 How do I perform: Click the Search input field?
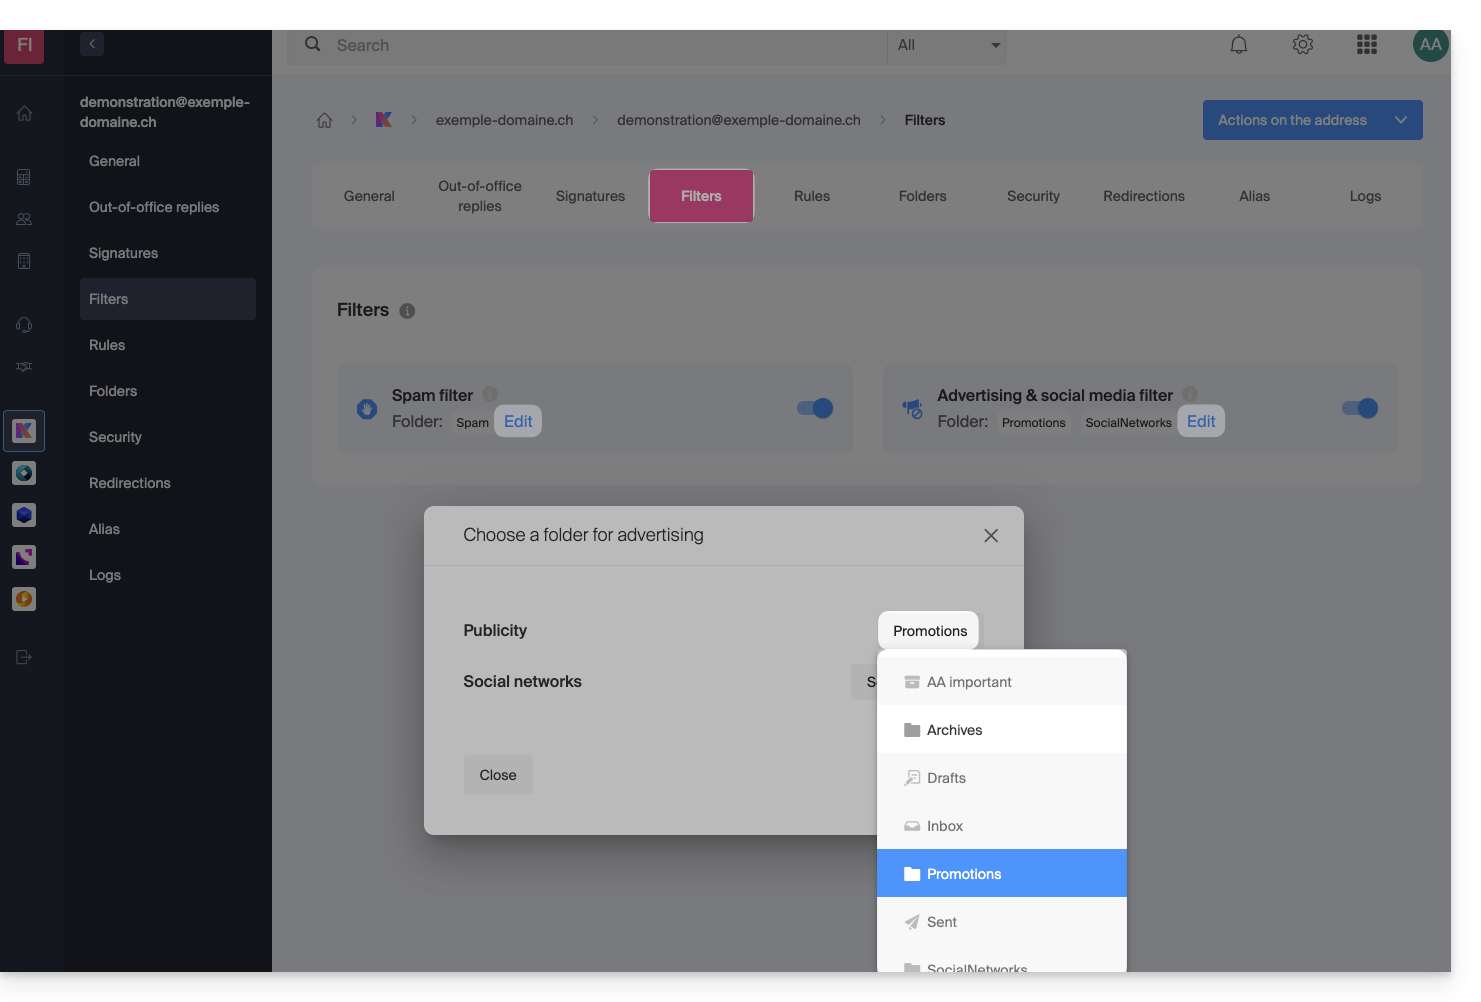pyautogui.click(x=600, y=45)
